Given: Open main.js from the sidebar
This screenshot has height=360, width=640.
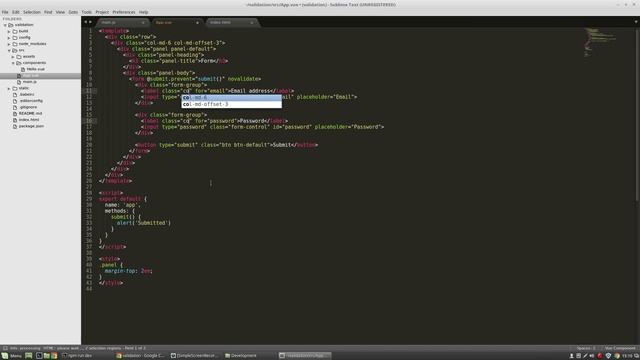Looking at the screenshot, I should [29, 82].
